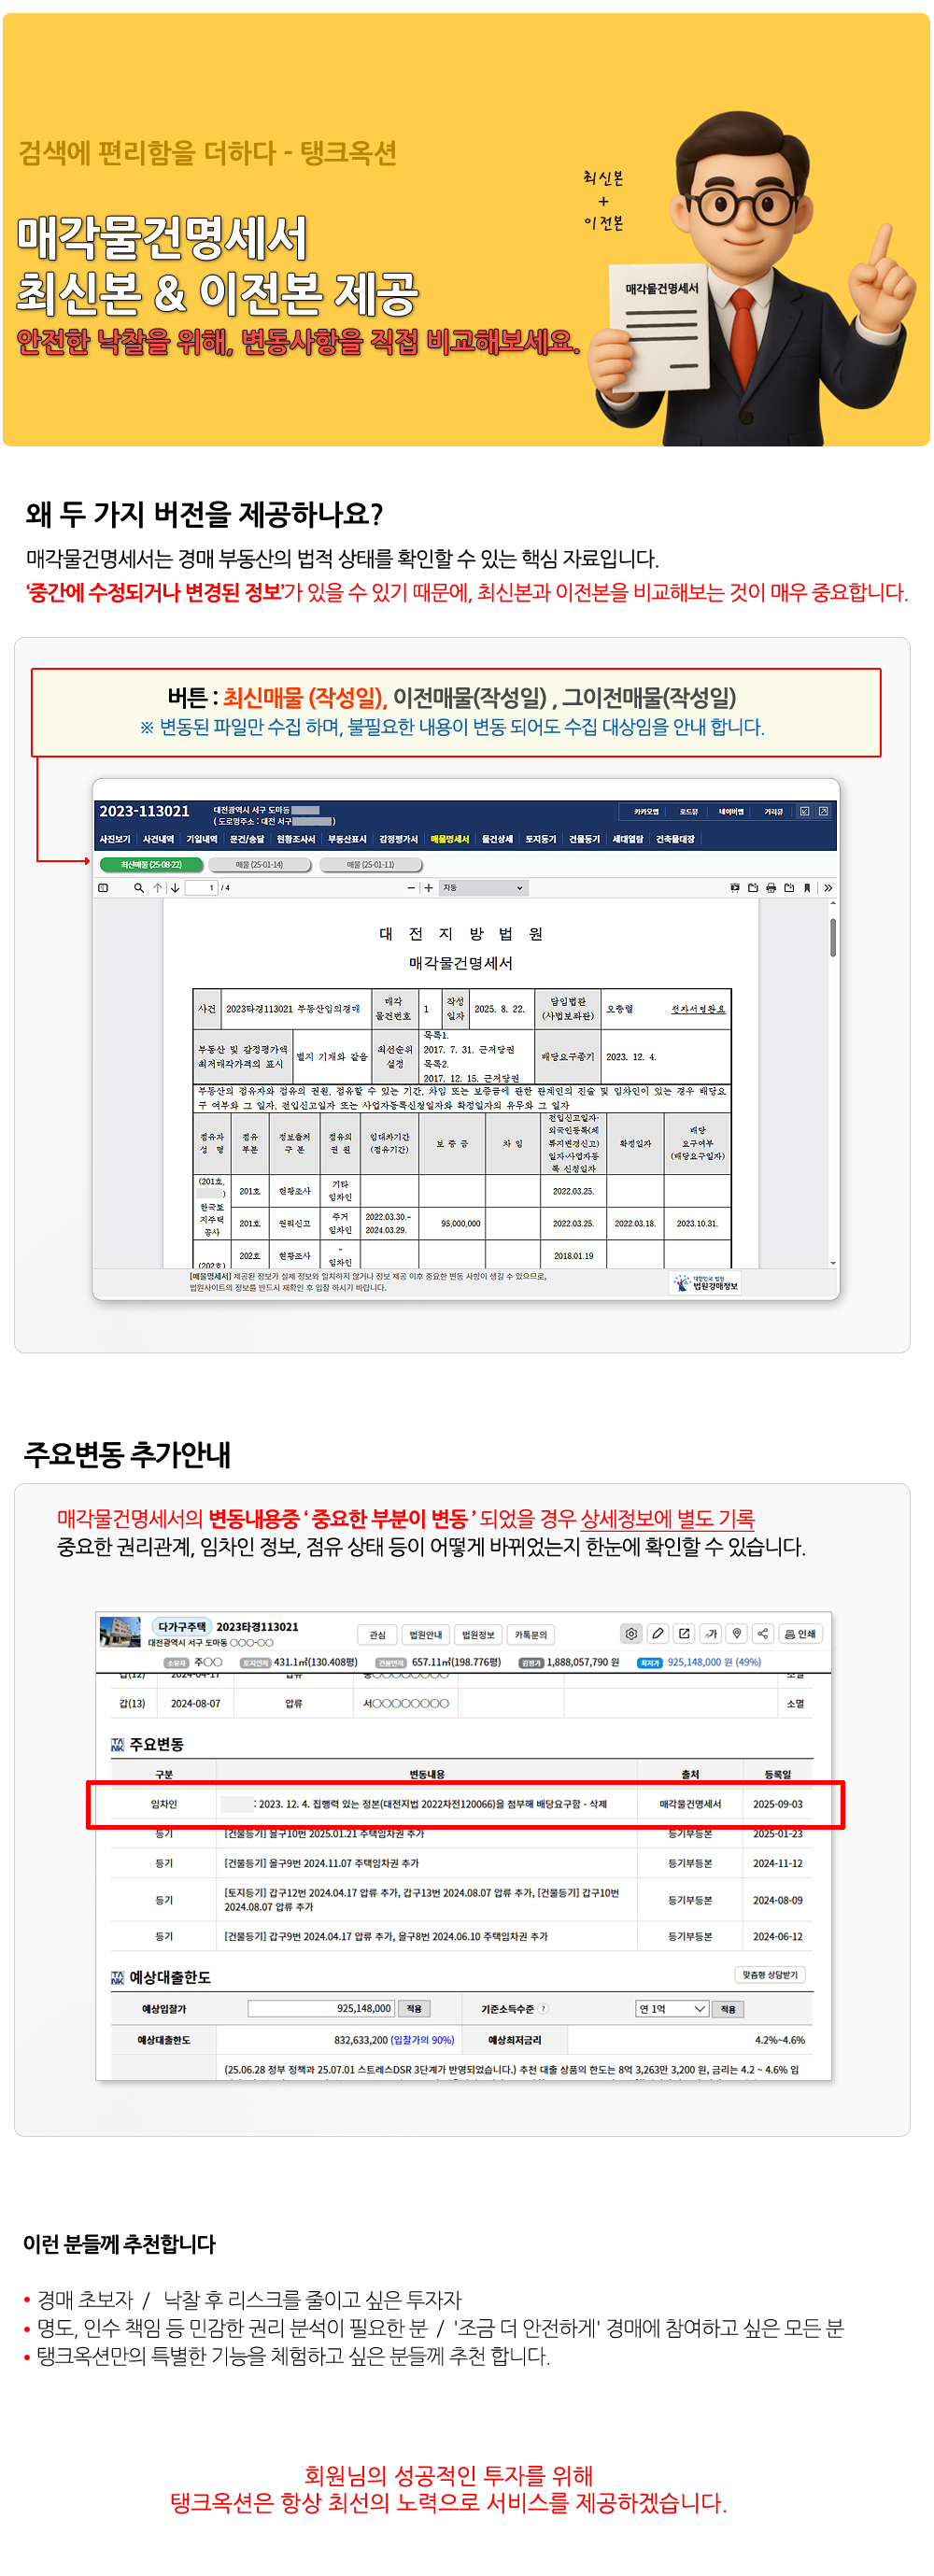Click the 다가구주택 type label
Viewport: 934px width, 2576px height.
(x=182, y=1627)
